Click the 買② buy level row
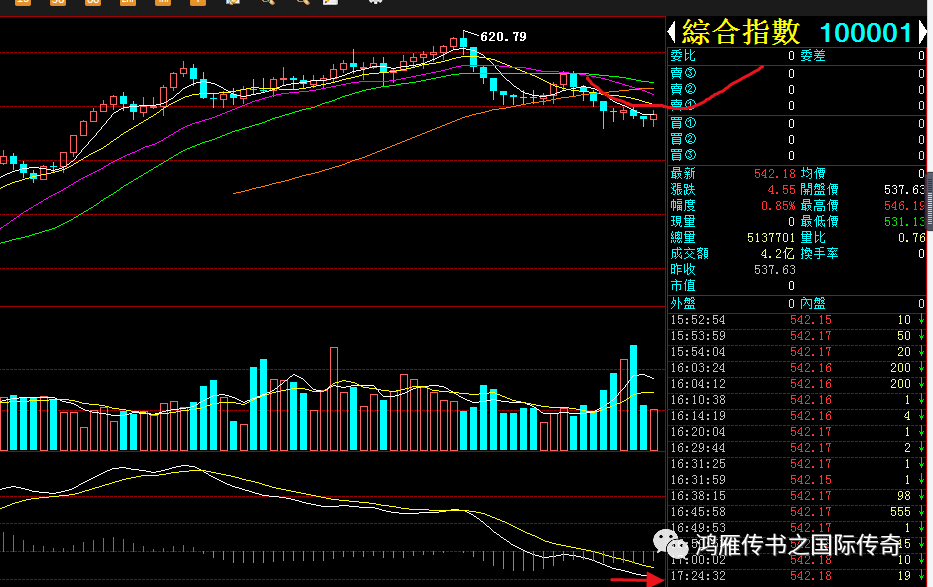The width and height of the screenshot is (933, 587). (x=797, y=140)
